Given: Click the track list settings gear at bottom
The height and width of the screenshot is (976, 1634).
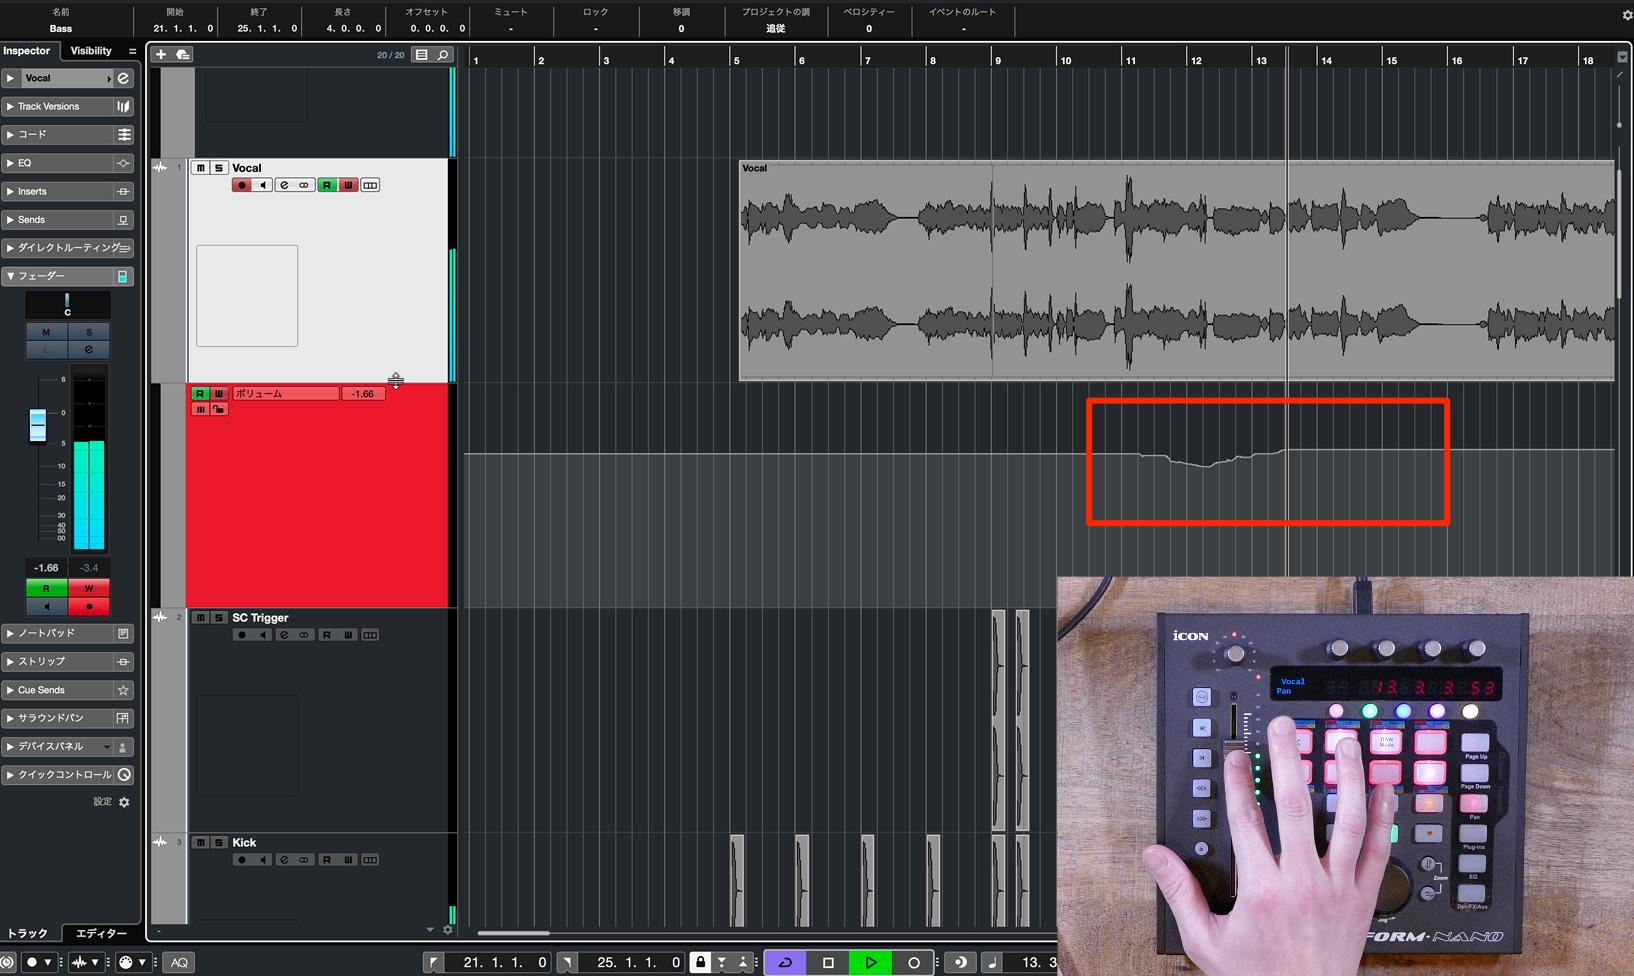Looking at the screenshot, I should (448, 930).
